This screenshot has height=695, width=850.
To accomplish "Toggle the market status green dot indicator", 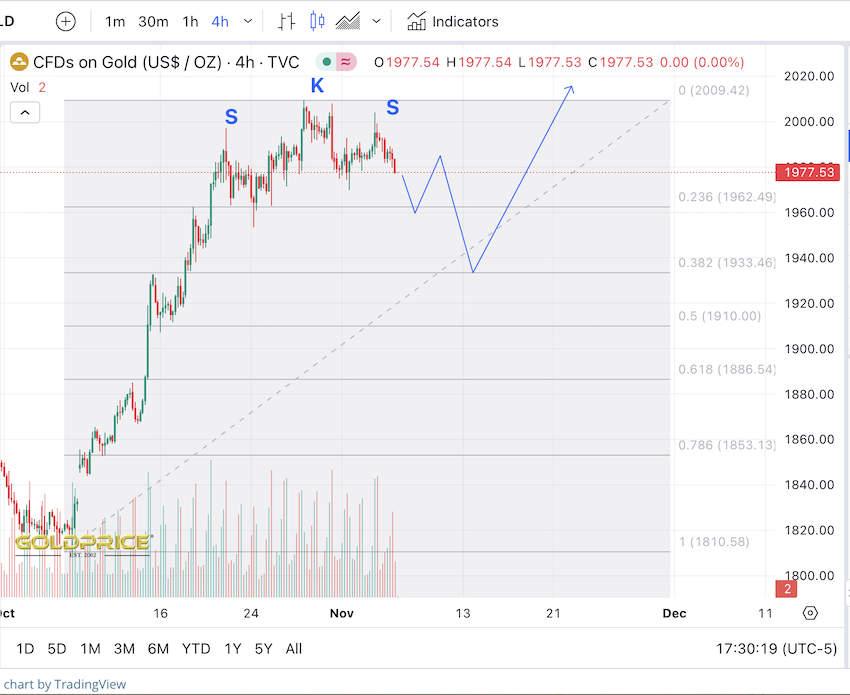I will coord(327,62).
